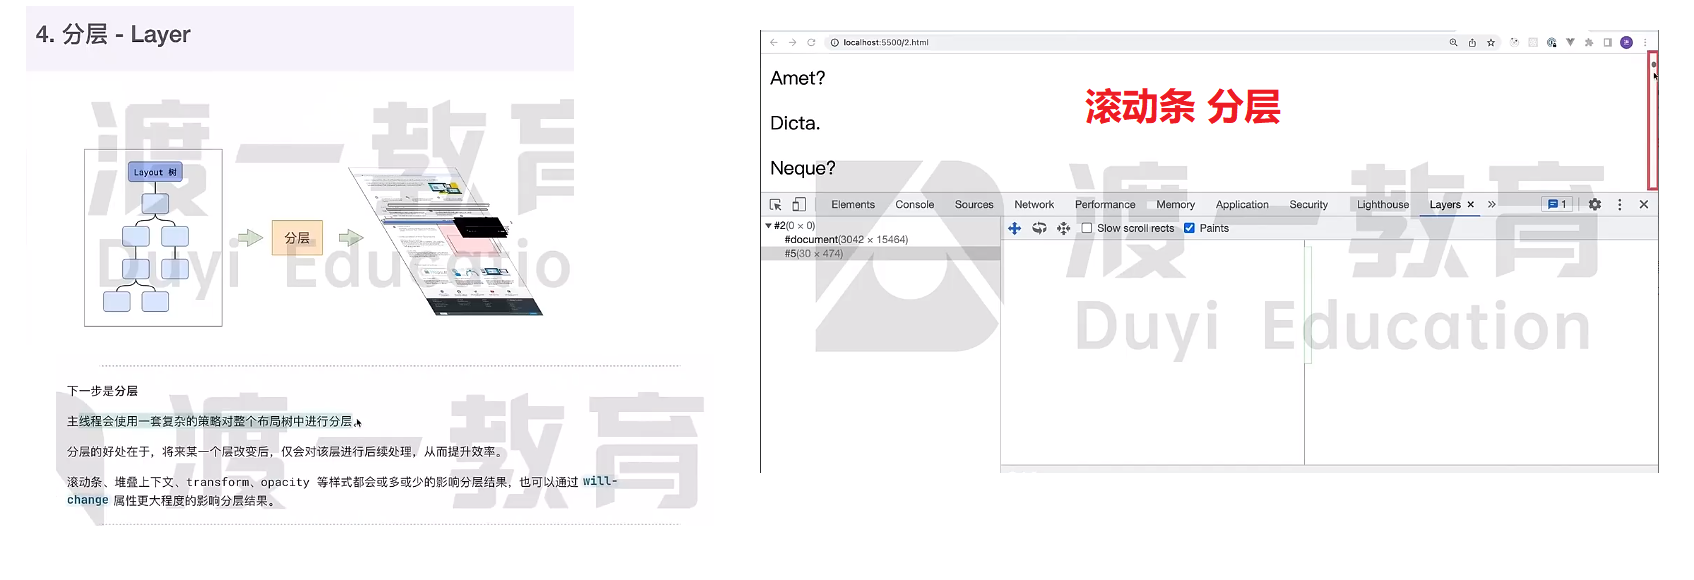Click the zoom magnifier icon in address bar

coord(1453,43)
